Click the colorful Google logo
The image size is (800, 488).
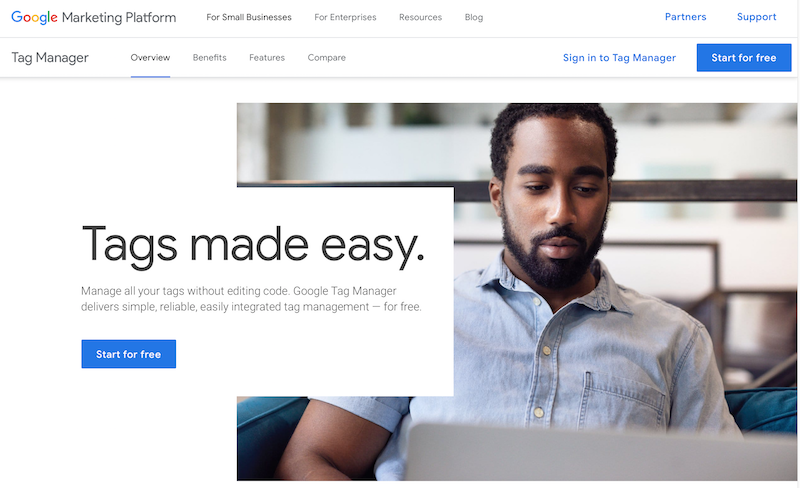(x=34, y=17)
